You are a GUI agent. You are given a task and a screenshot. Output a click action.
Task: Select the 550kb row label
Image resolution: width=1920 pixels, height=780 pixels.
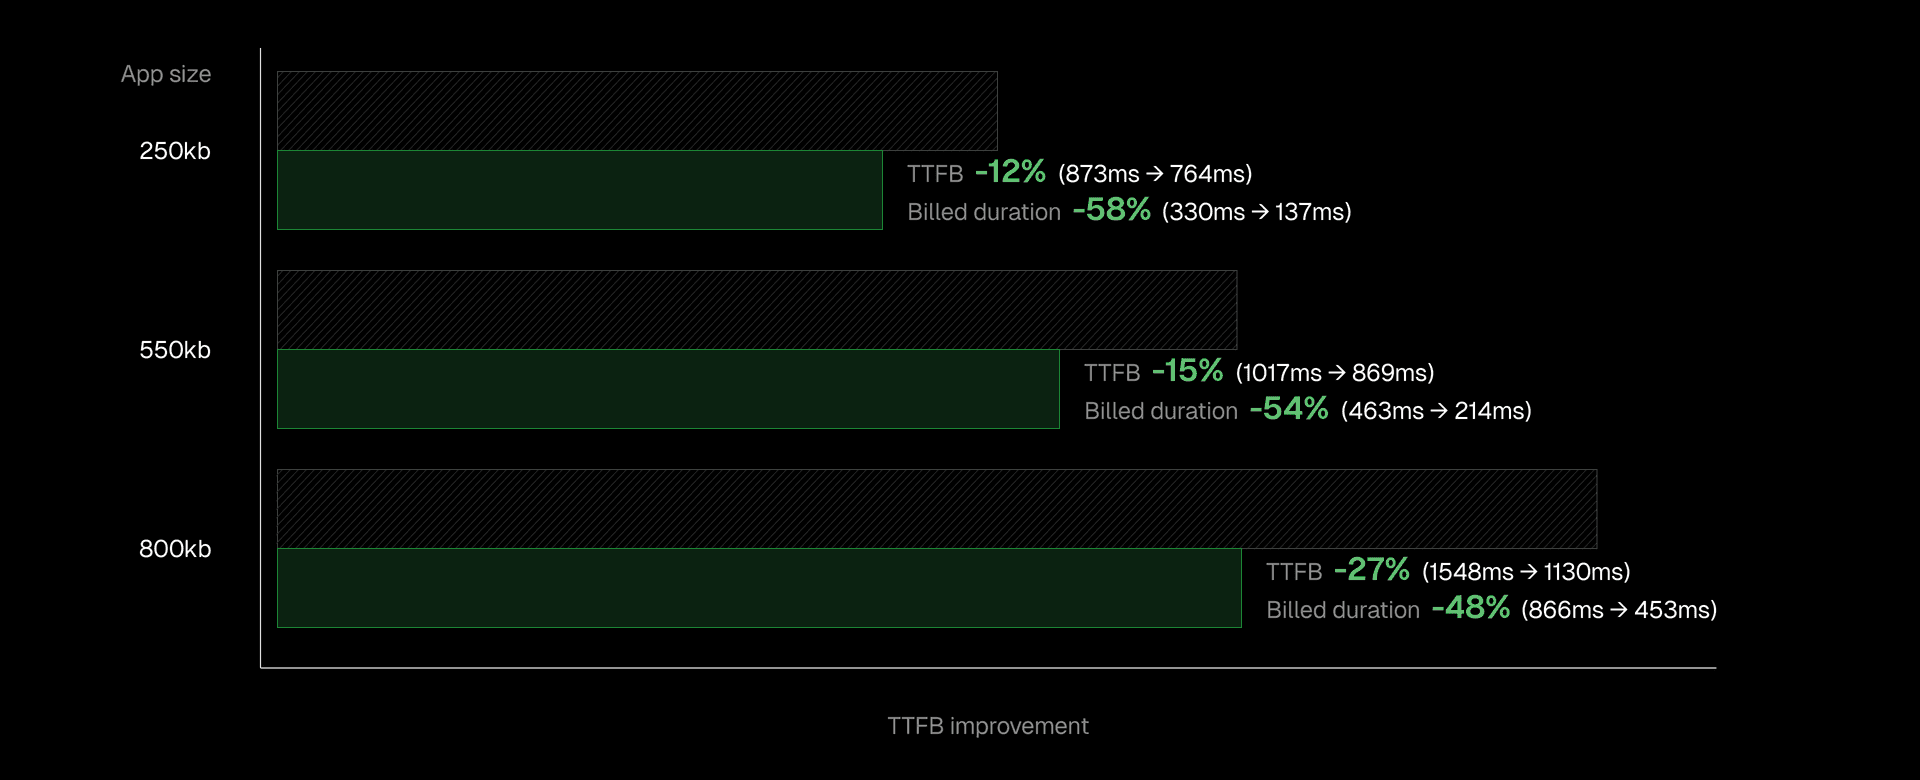pos(175,350)
